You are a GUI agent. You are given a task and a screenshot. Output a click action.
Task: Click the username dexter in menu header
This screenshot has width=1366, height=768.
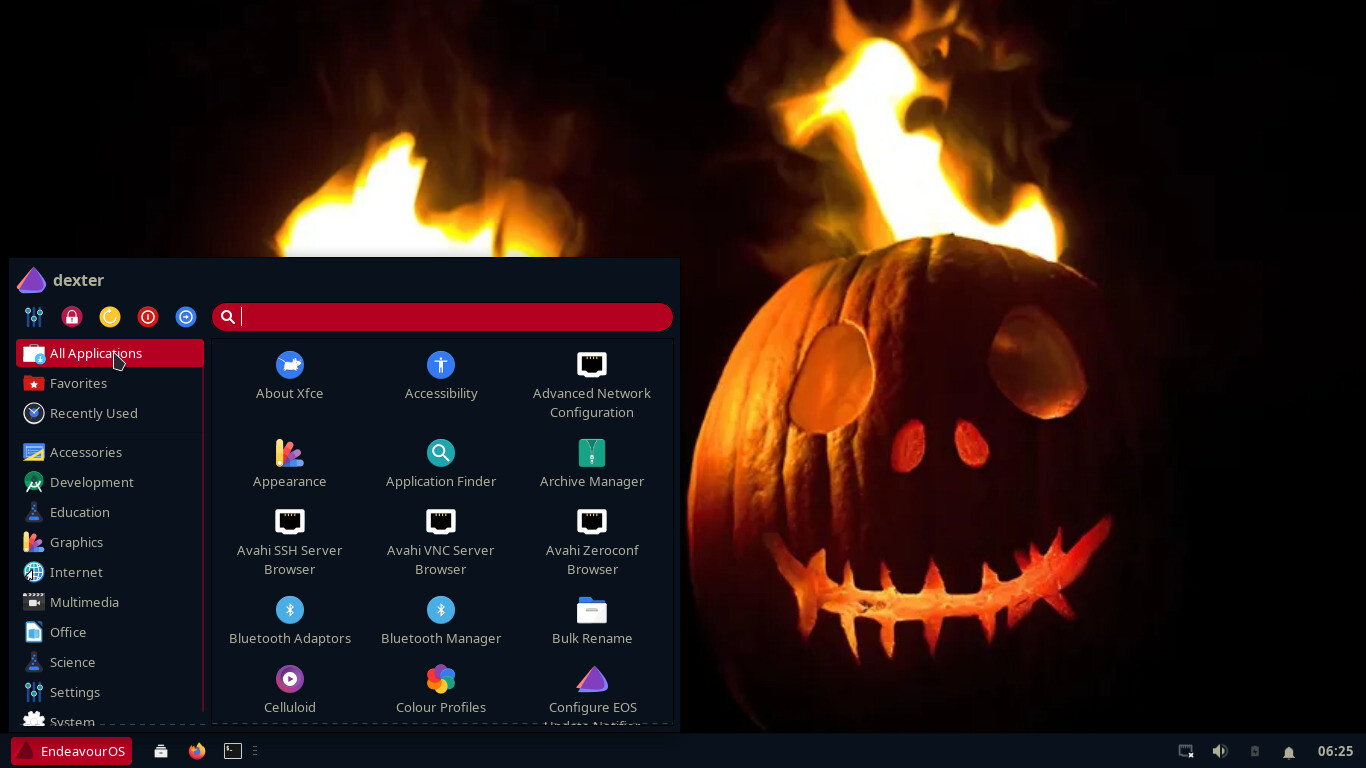pyautogui.click(x=78, y=280)
